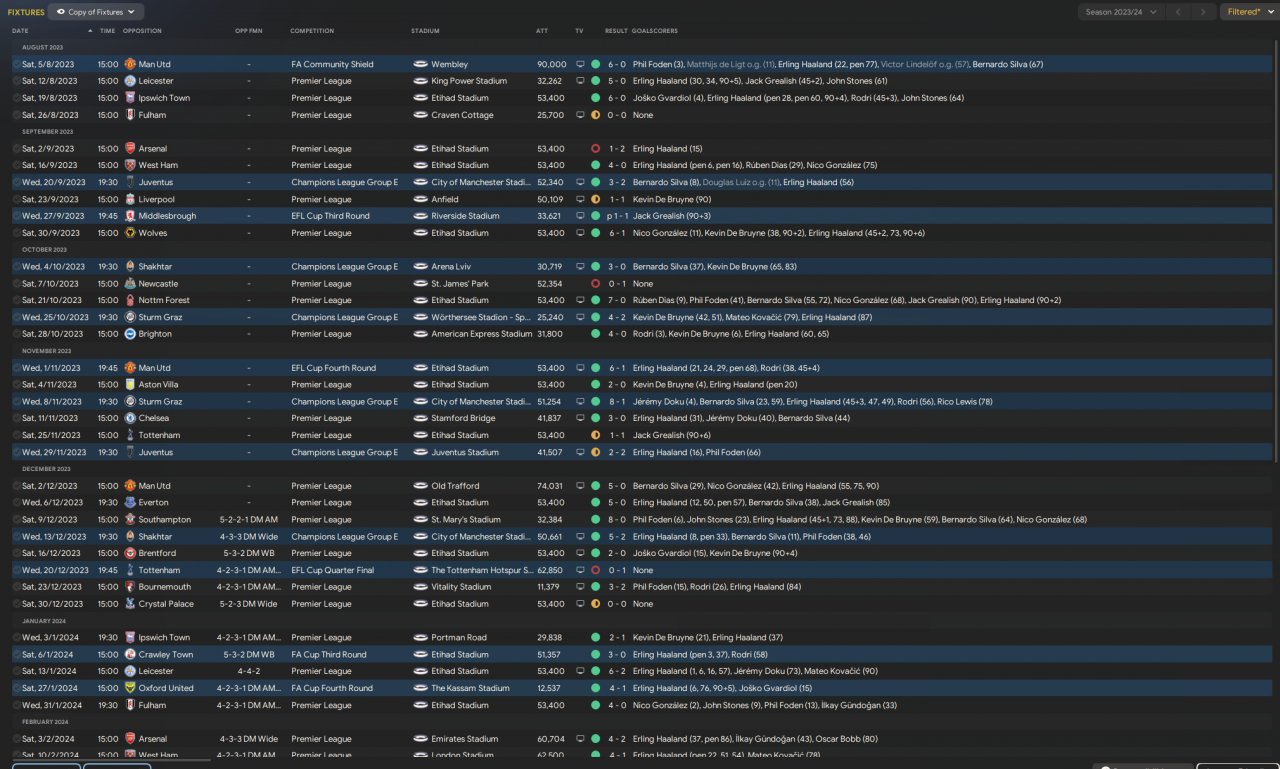Click the Ipswich Town badge on 19/8/2023 row
The height and width of the screenshot is (769, 1280).
click(x=129, y=98)
